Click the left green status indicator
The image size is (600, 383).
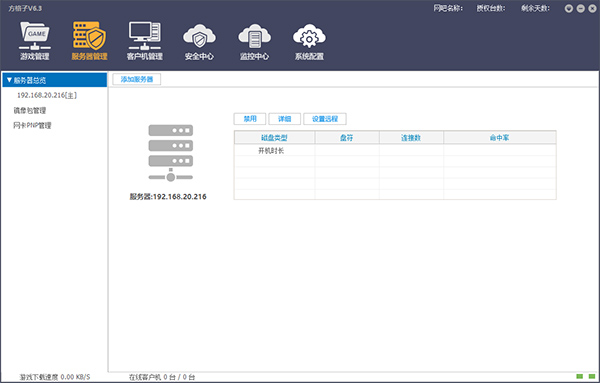(580, 376)
